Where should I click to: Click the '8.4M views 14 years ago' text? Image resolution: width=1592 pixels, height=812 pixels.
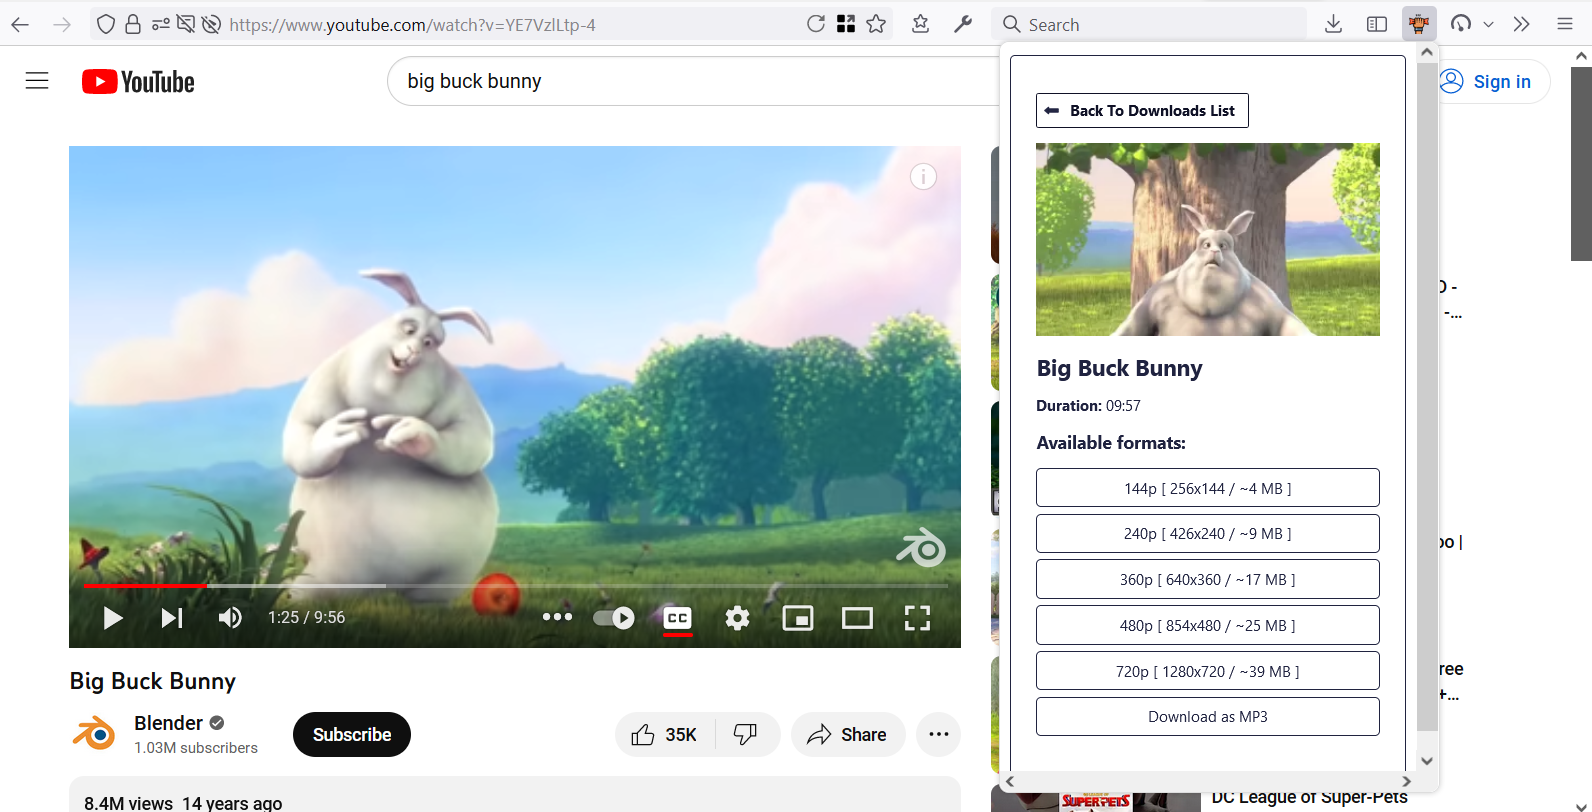pos(183,803)
